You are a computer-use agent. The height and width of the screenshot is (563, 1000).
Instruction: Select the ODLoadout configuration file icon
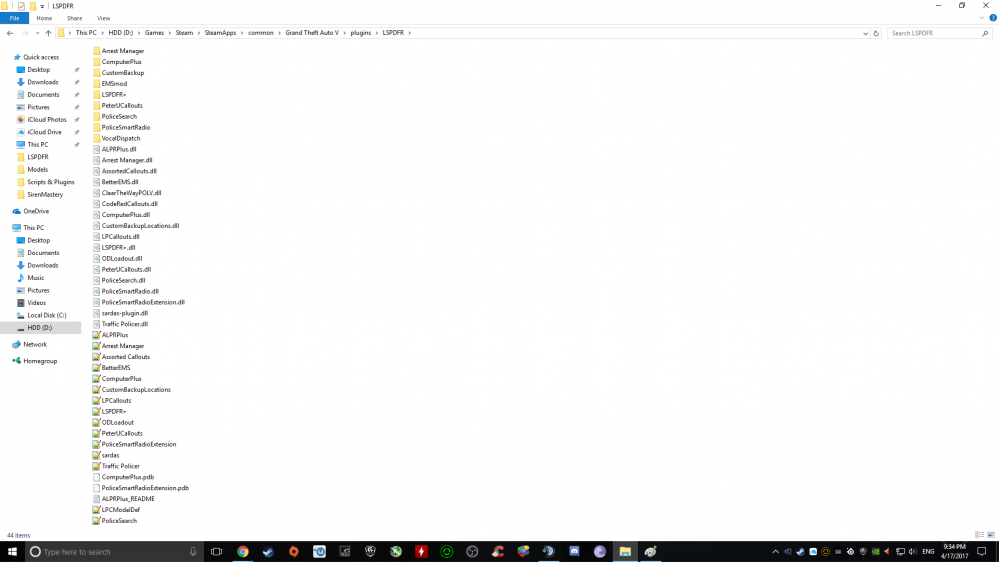point(96,422)
